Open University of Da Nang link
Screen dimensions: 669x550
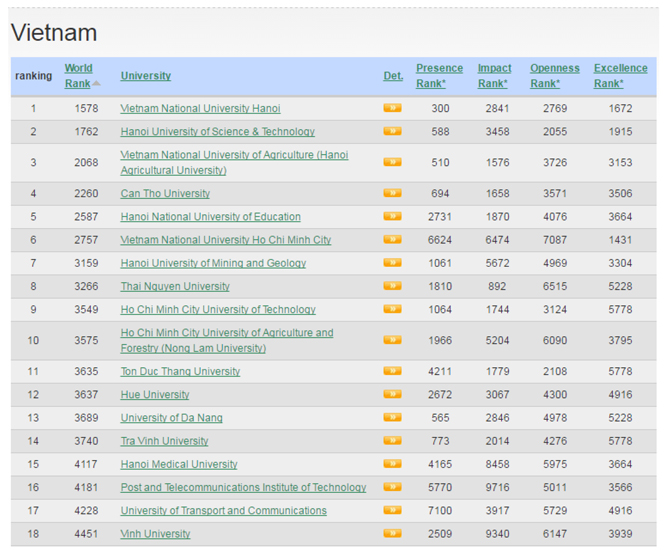coord(172,418)
